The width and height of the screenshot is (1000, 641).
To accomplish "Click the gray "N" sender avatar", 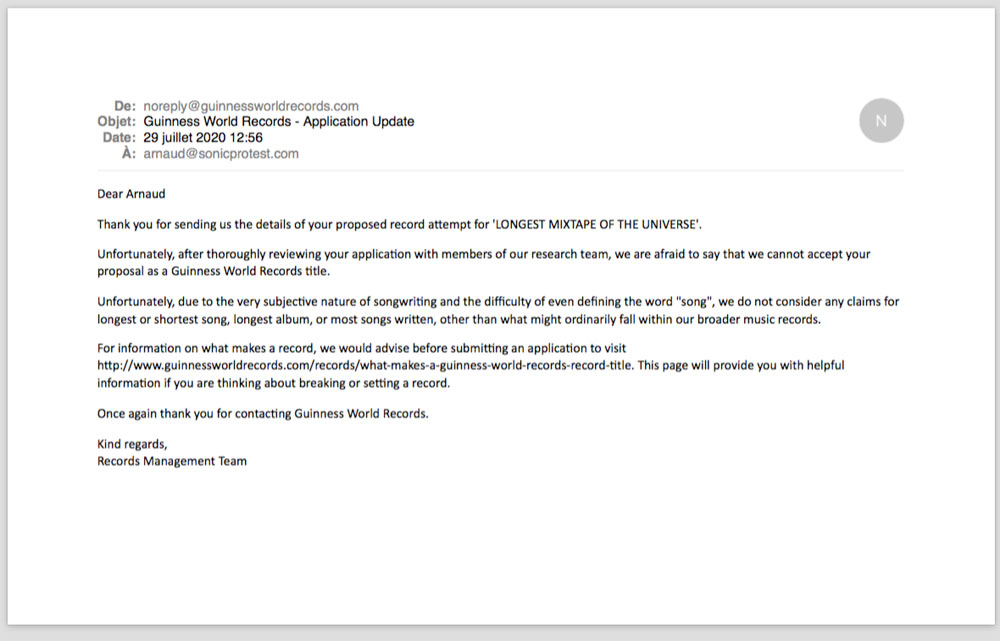I will 881,121.
